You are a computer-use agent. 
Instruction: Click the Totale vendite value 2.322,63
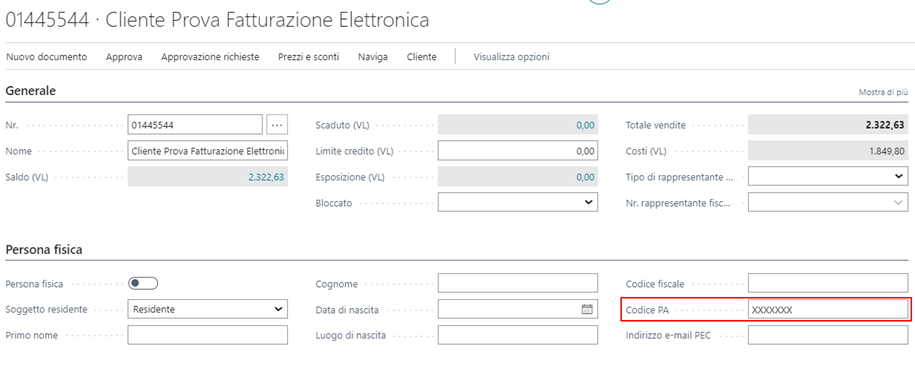pyautogui.click(x=886, y=125)
